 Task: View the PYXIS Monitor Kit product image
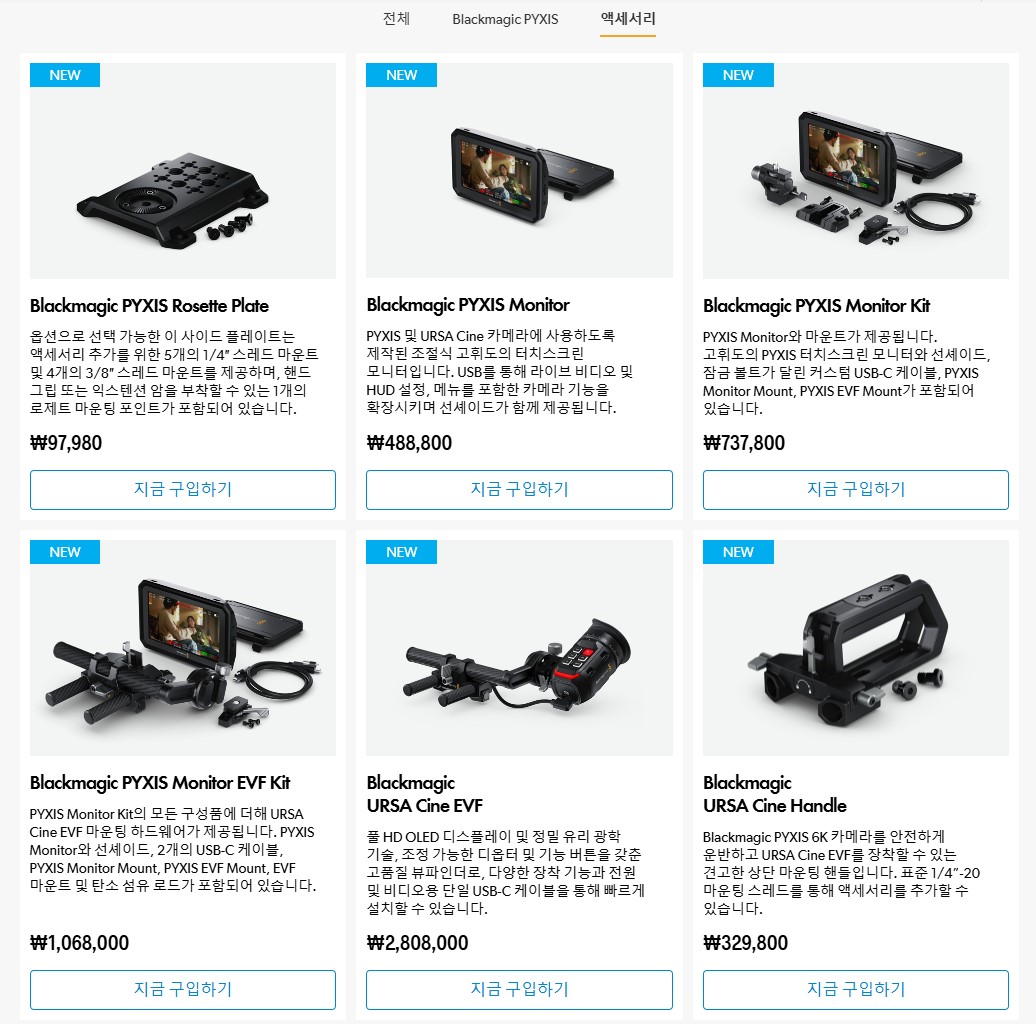pos(856,170)
